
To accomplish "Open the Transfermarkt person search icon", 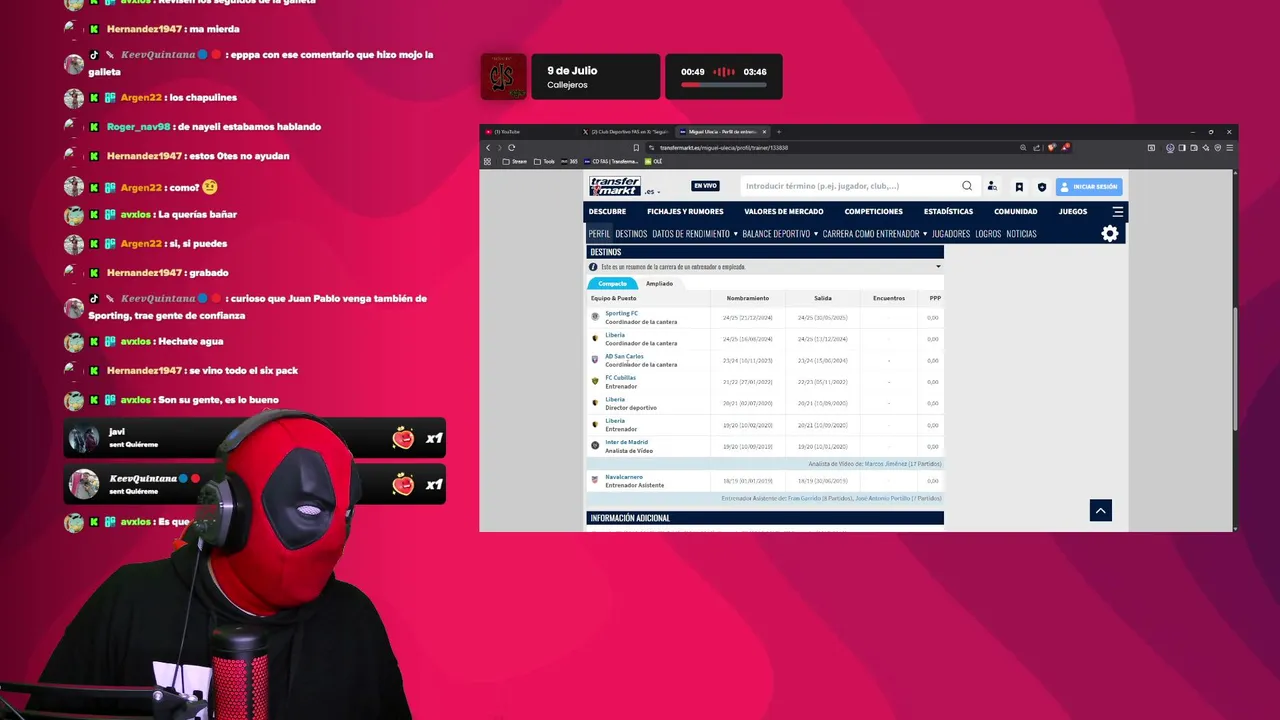I will (x=992, y=186).
